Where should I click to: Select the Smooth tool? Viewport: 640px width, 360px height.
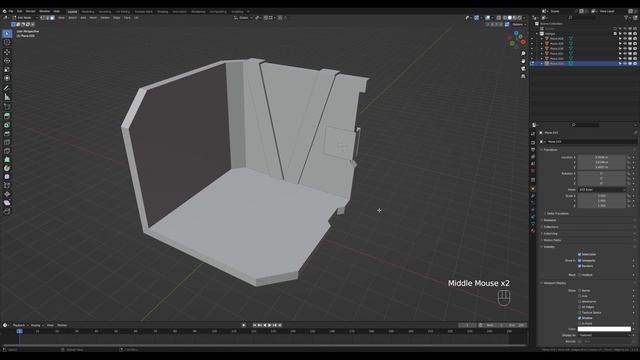point(7,177)
